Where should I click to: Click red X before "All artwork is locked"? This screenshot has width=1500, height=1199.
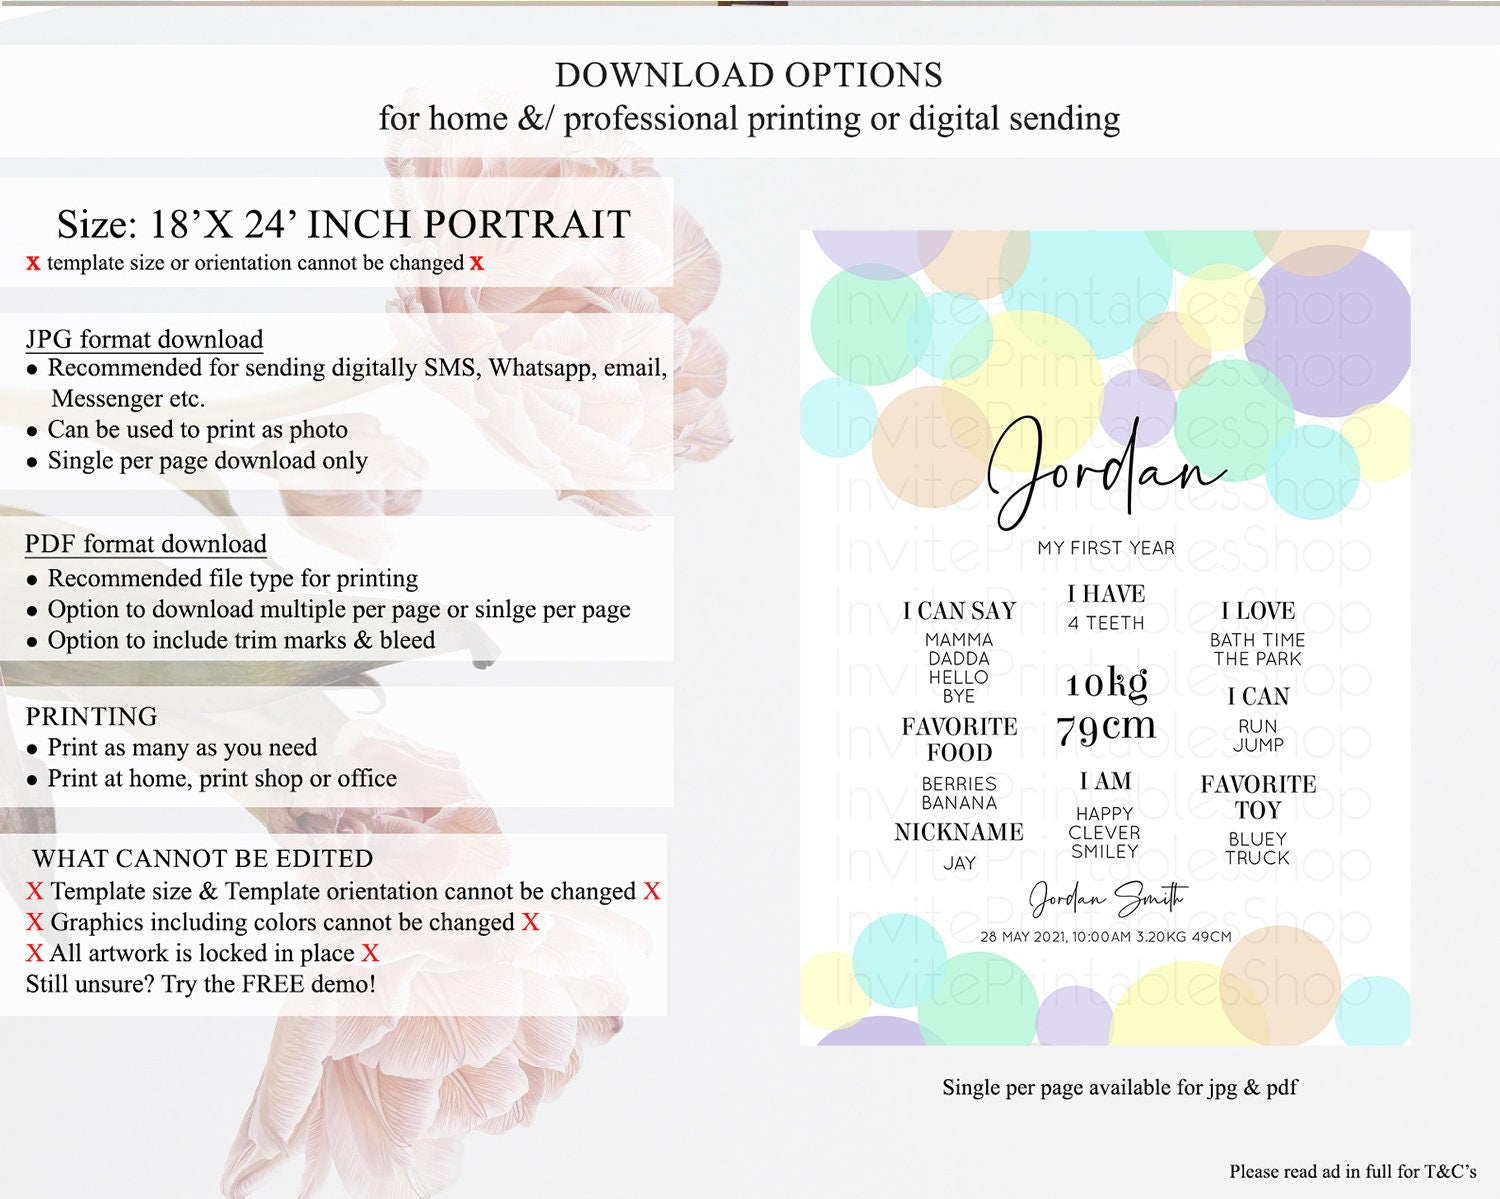tap(35, 953)
